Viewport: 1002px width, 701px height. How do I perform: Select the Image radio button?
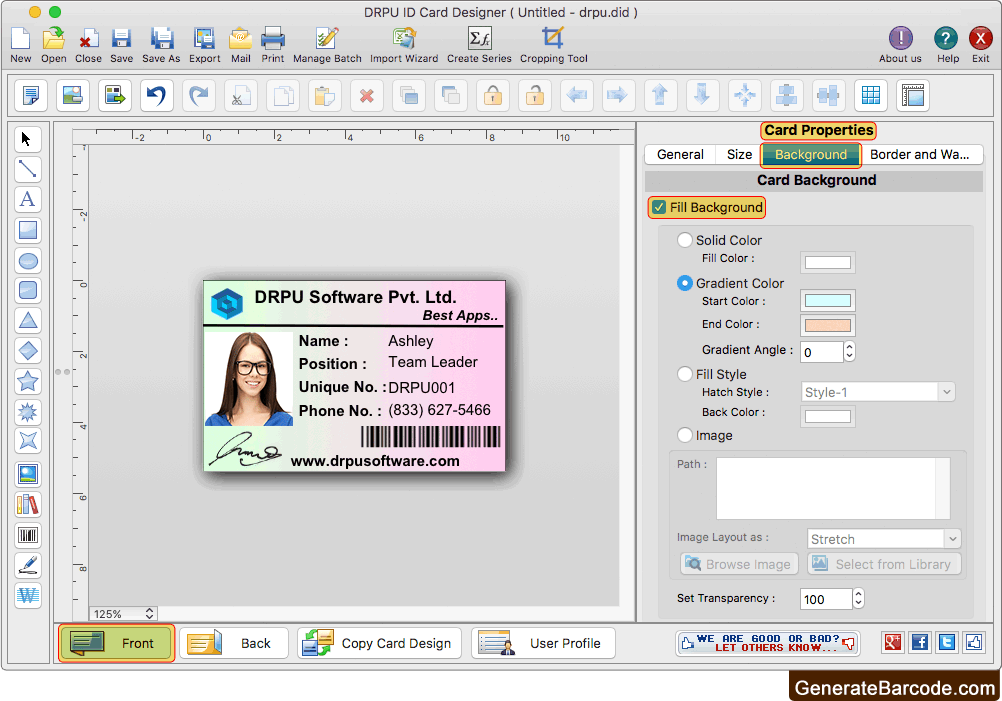(x=684, y=435)
